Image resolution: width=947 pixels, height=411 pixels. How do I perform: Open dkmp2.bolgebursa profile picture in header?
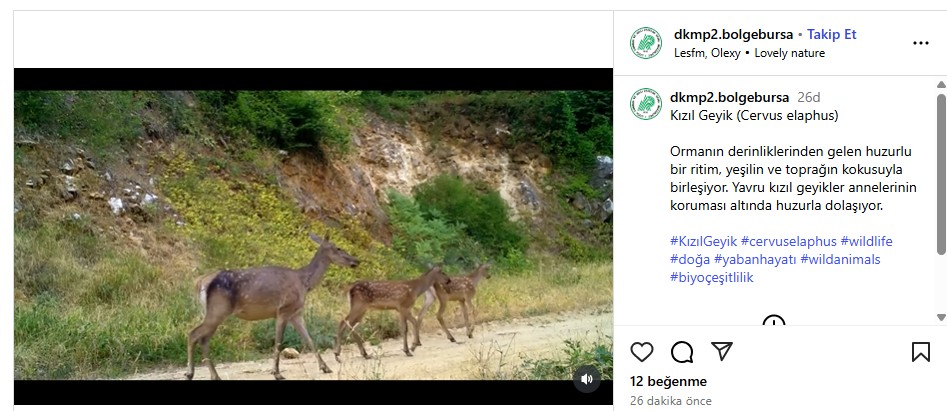[646, 43]
